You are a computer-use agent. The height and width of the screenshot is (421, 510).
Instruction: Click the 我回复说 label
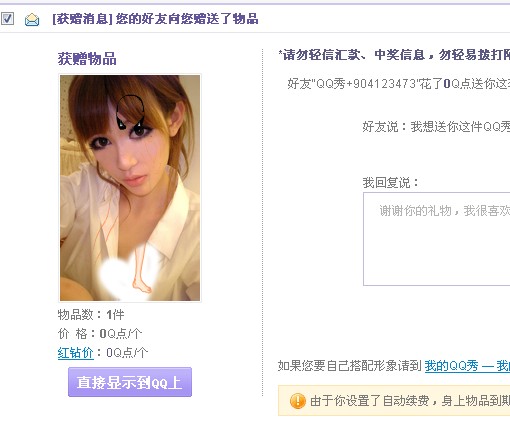pos(391,182)
